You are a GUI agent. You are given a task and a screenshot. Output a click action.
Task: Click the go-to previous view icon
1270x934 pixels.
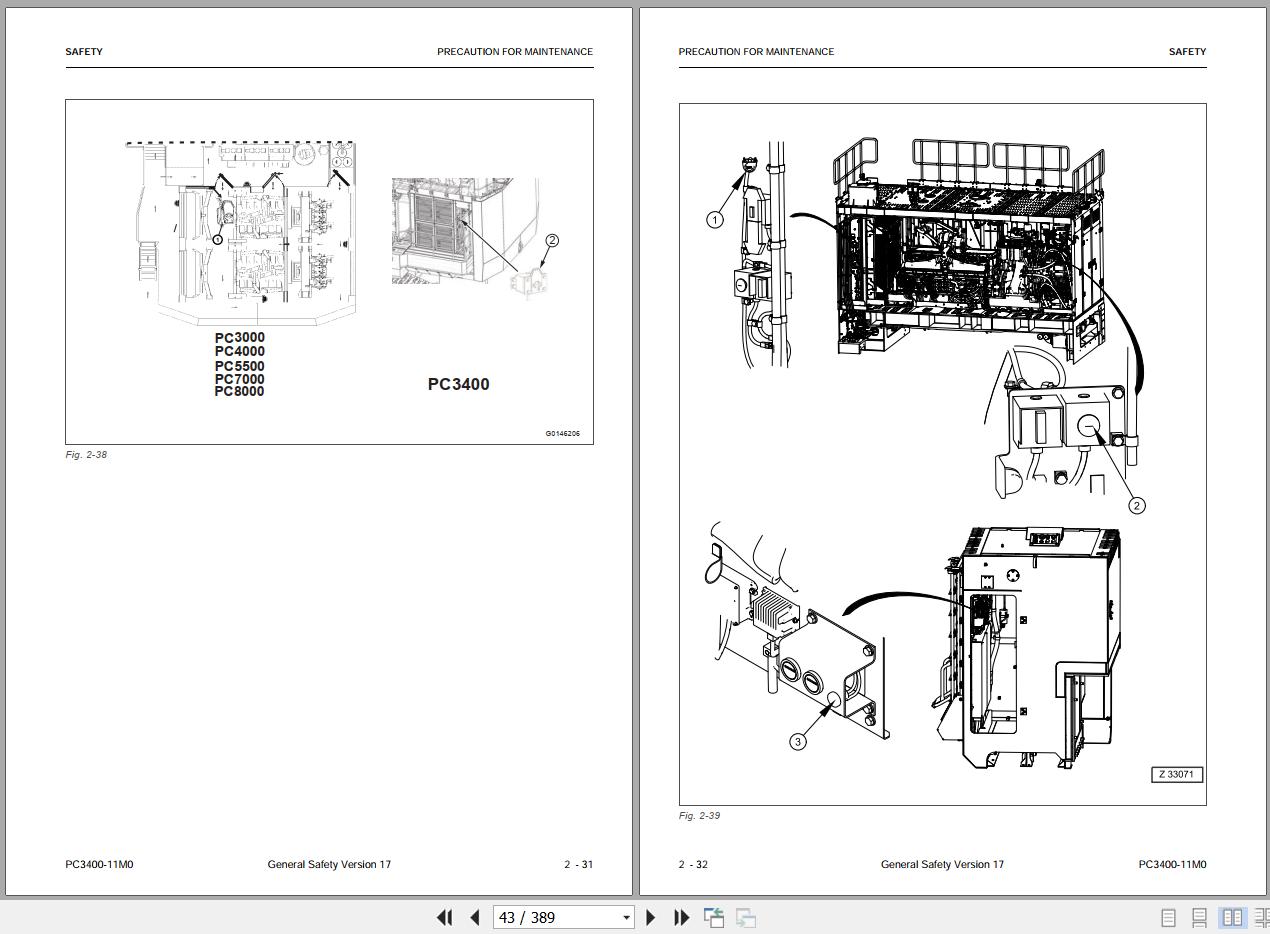coord(714,917)
